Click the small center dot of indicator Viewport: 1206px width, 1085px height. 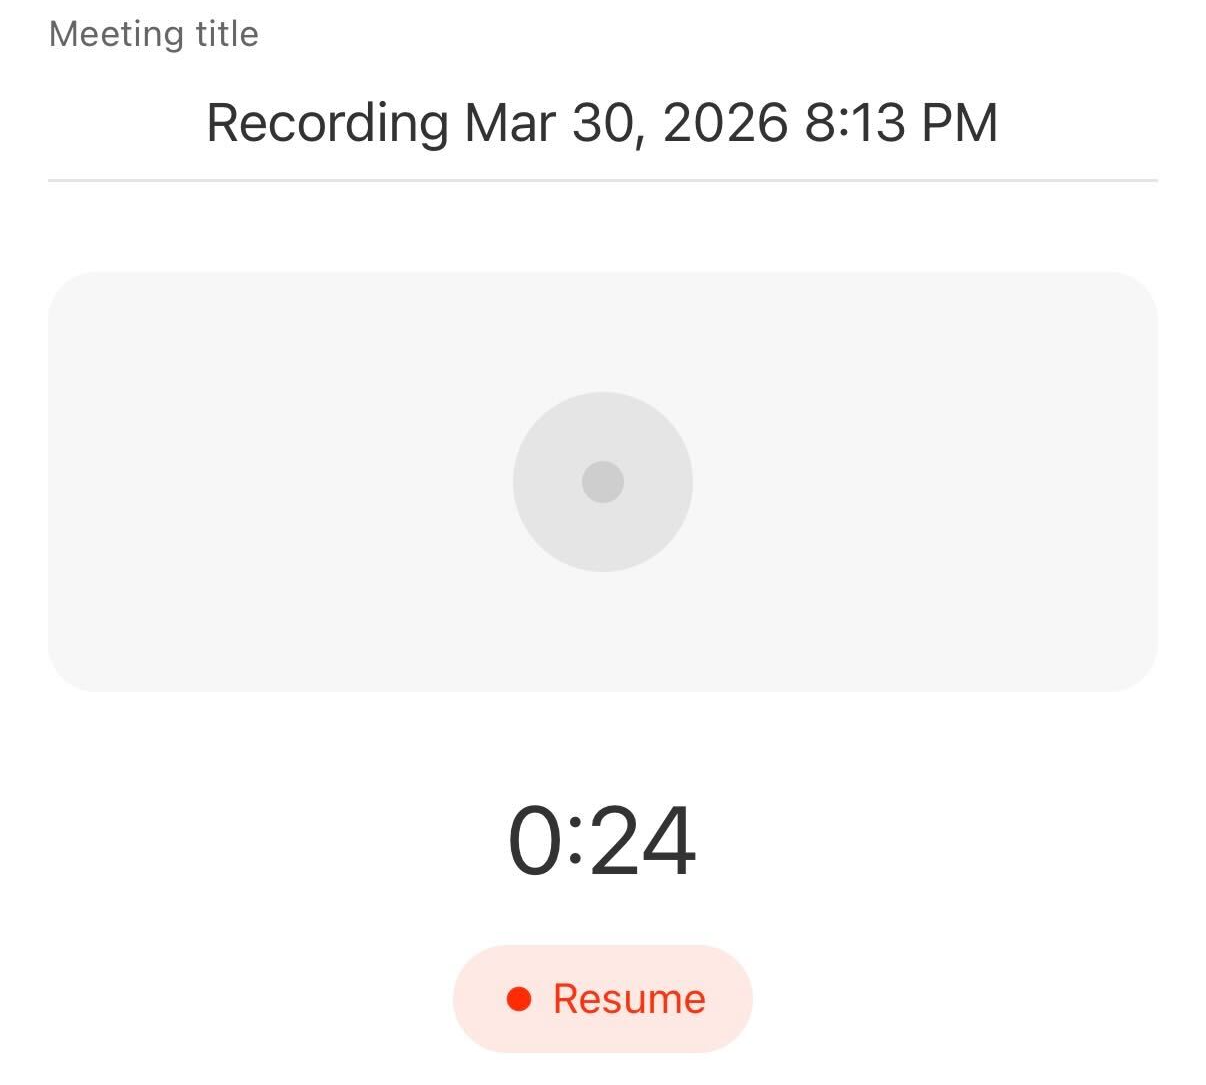(x=603, y=482)
